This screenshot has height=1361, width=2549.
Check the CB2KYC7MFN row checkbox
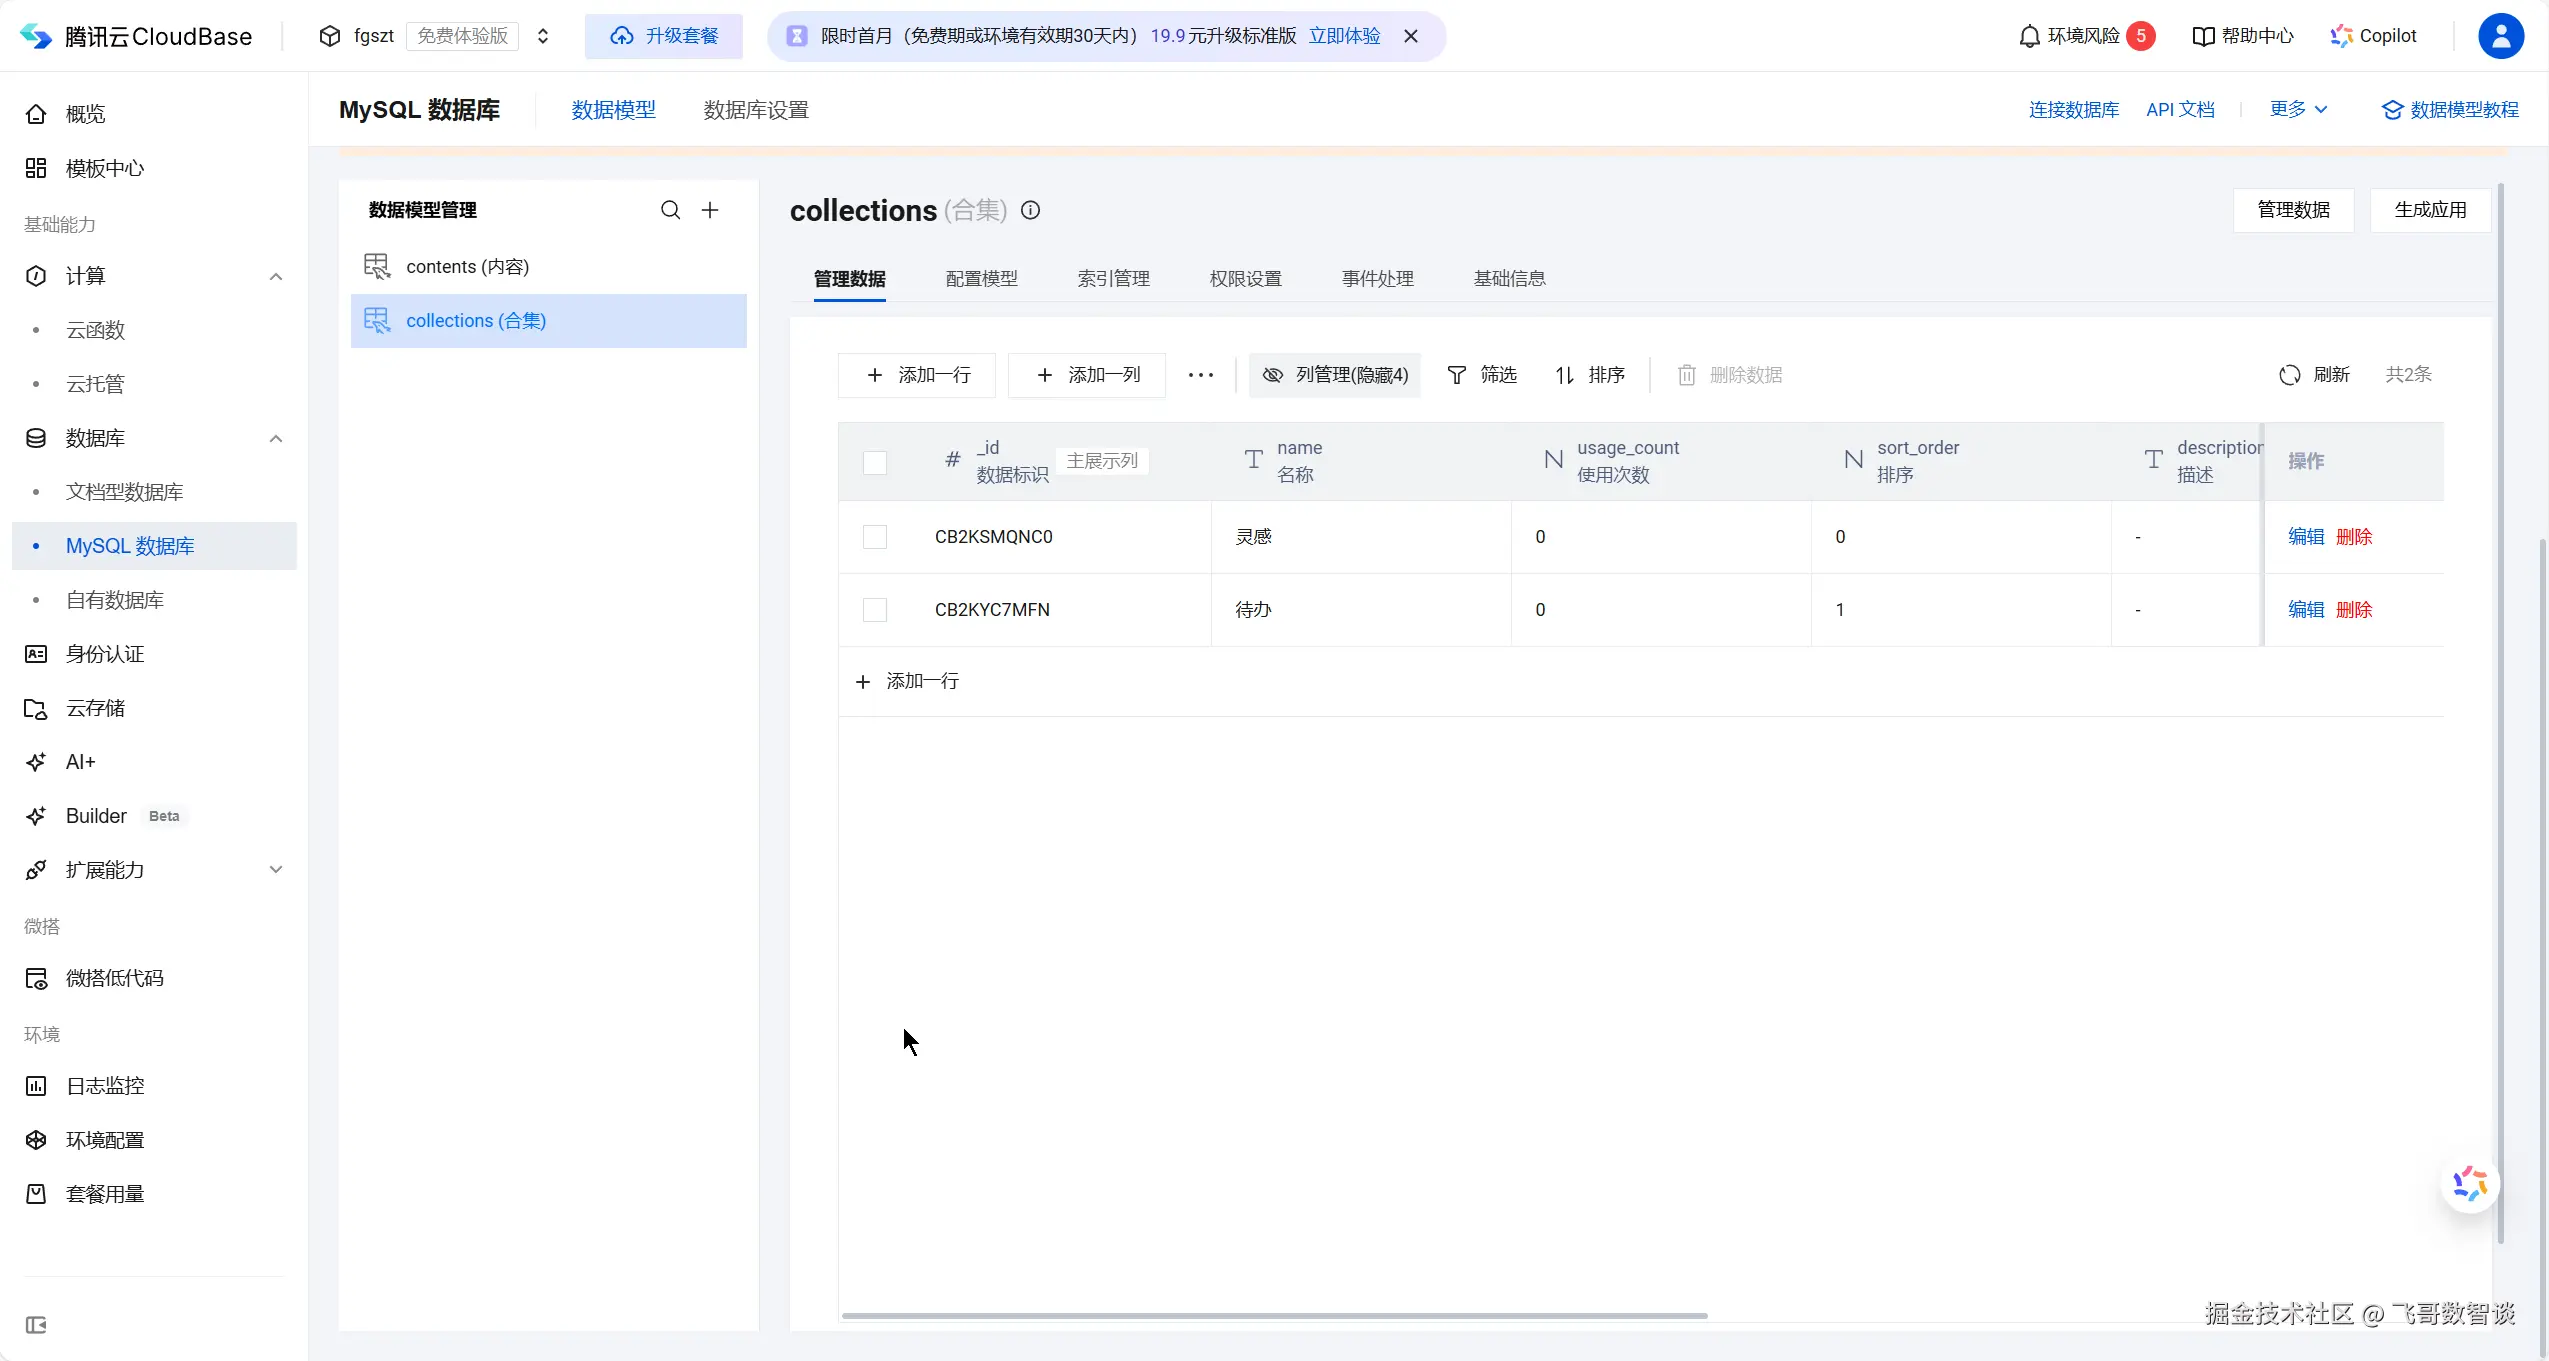tap(875, 610)
